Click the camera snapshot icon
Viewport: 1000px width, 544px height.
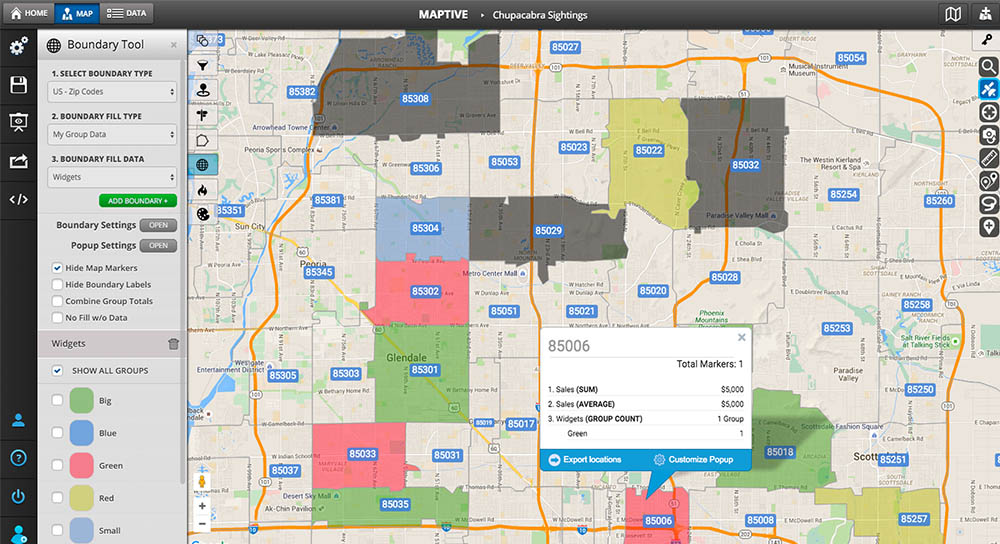click(x=989, y=135)
